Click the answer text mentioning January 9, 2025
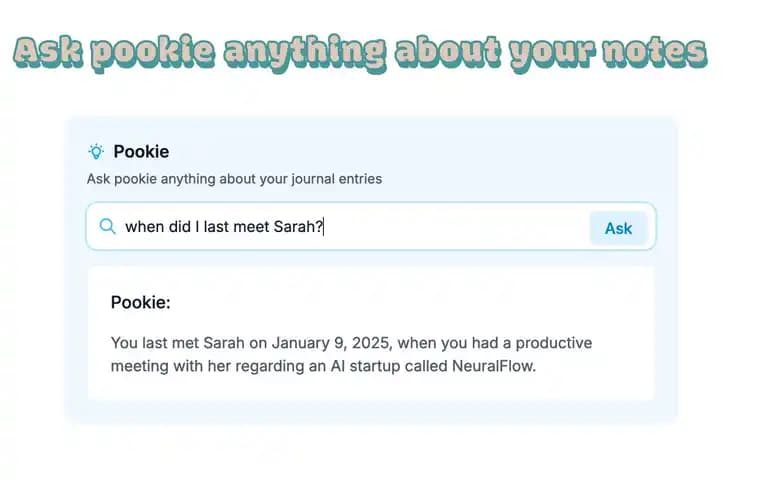The width and height of the screenshot is (768, 480). (351, 354)
